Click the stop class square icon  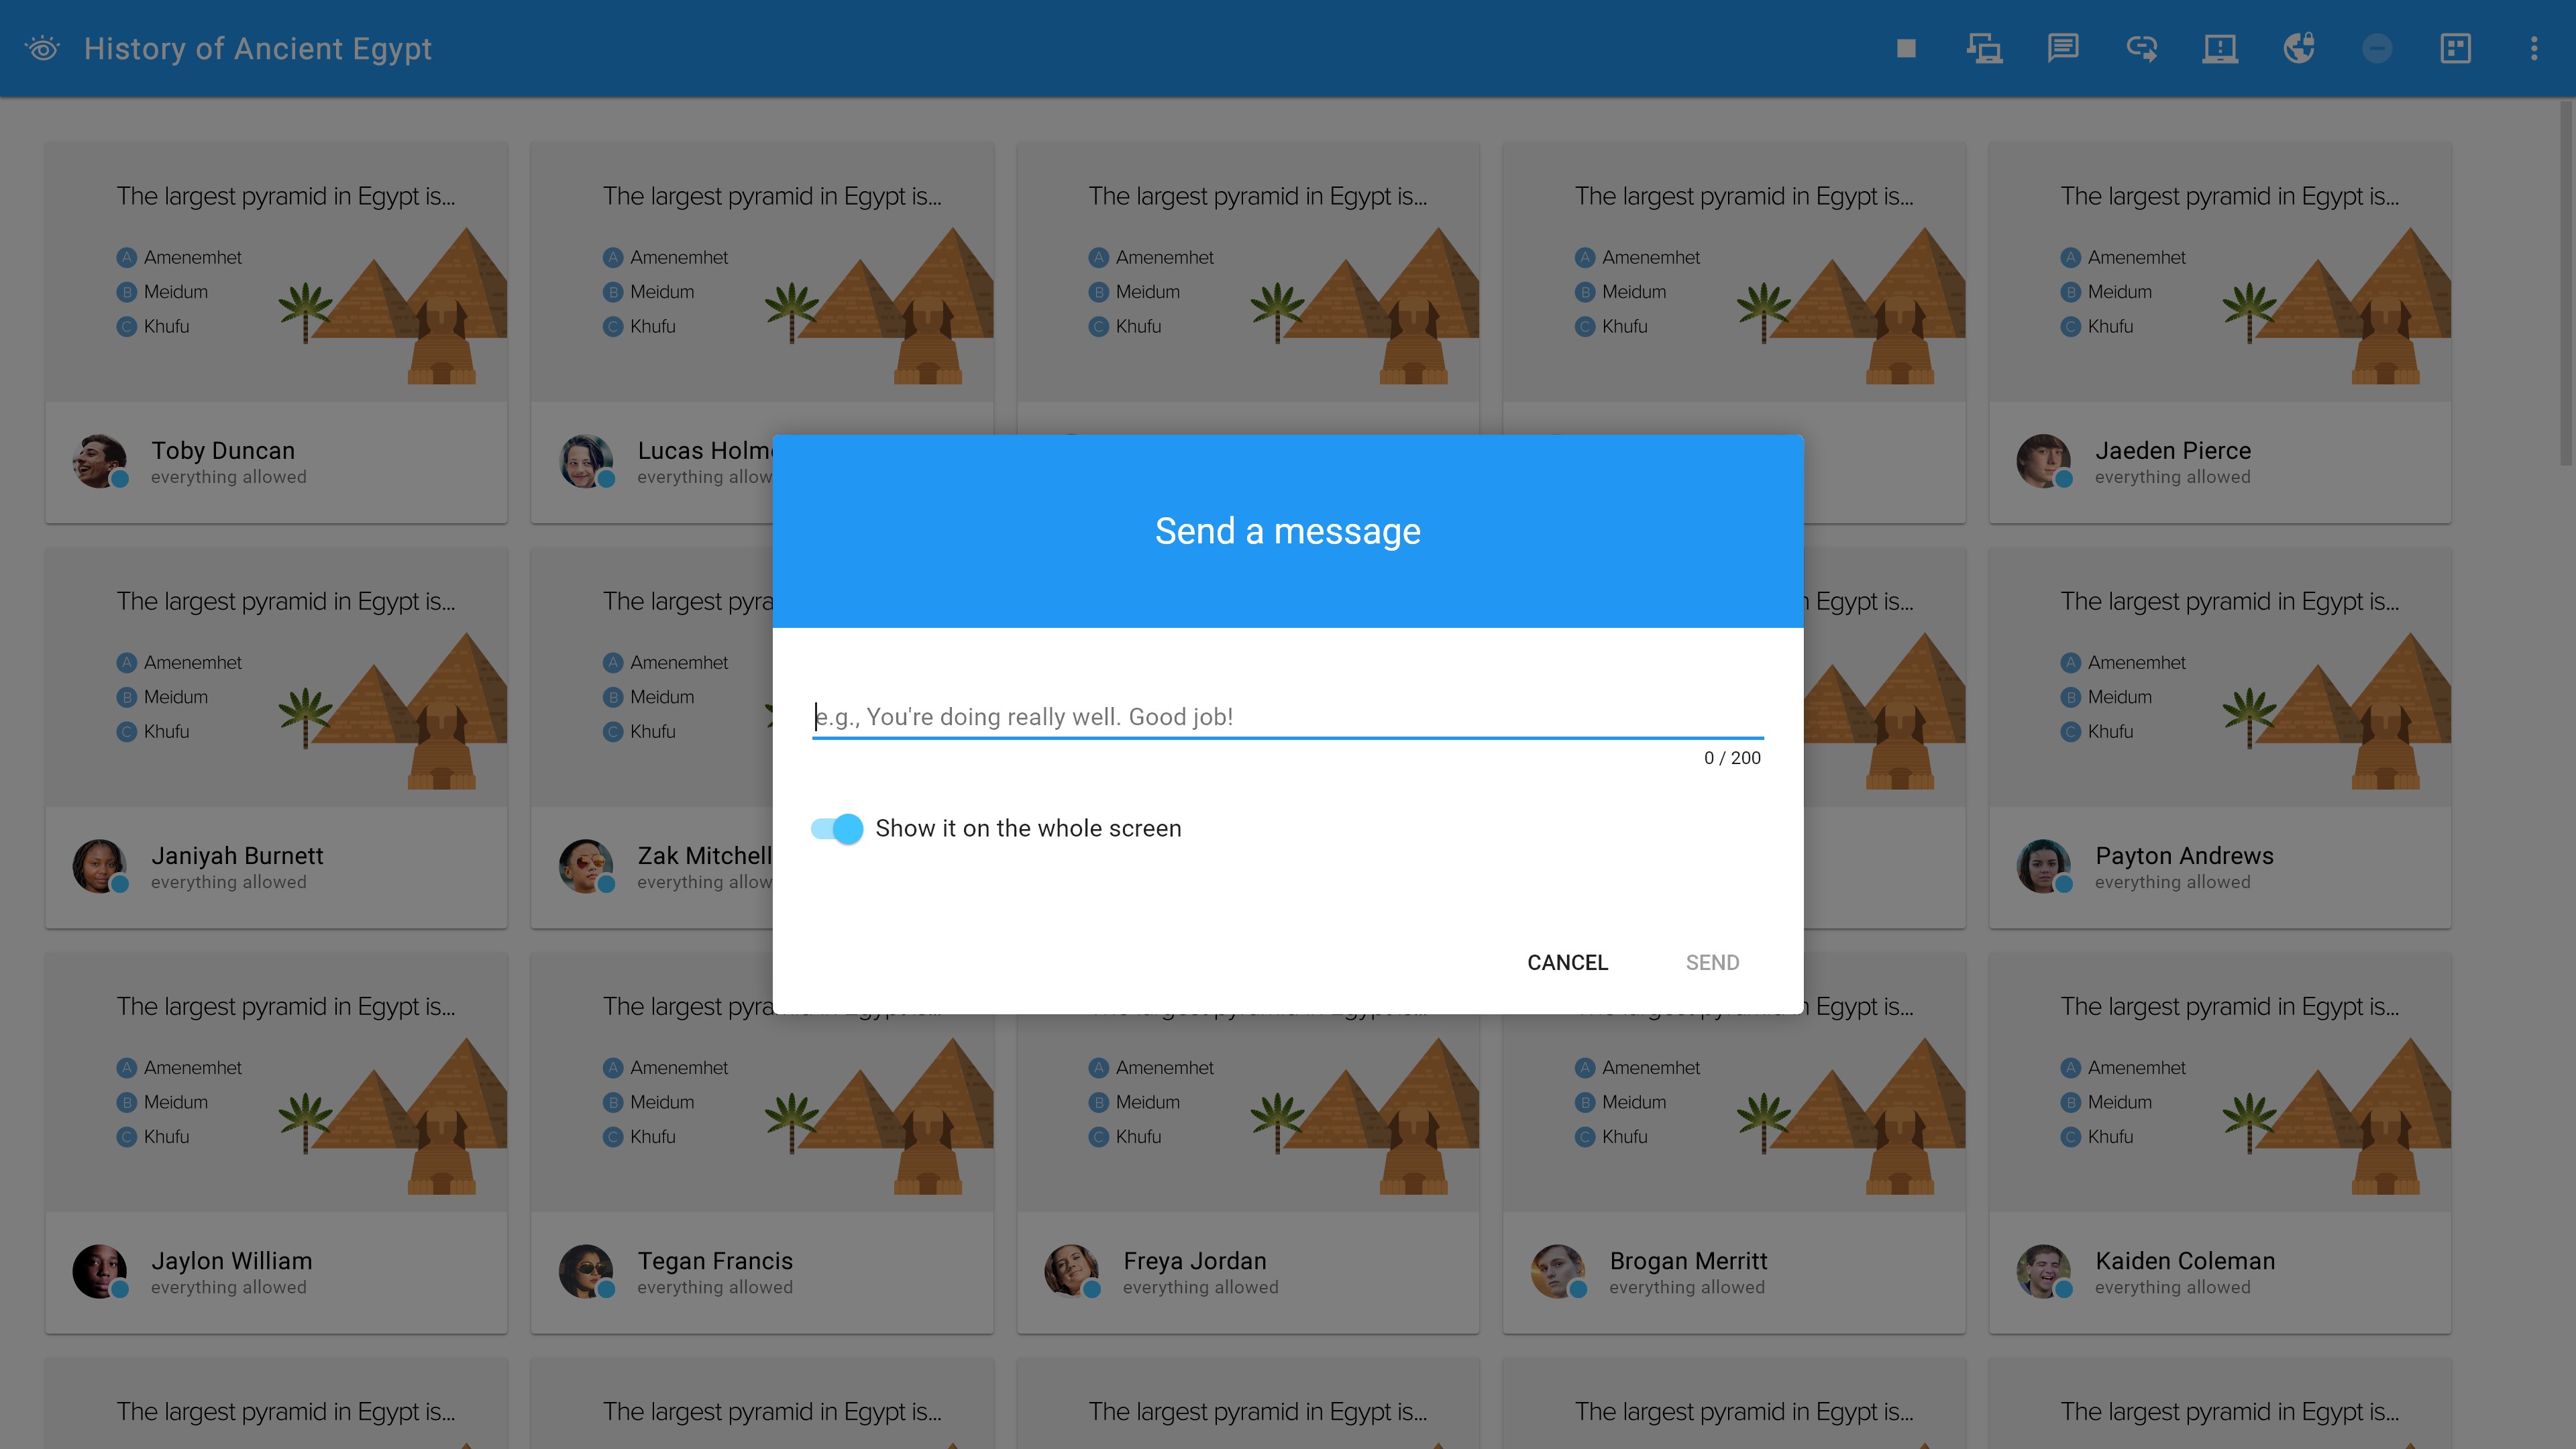[1906, 48]
